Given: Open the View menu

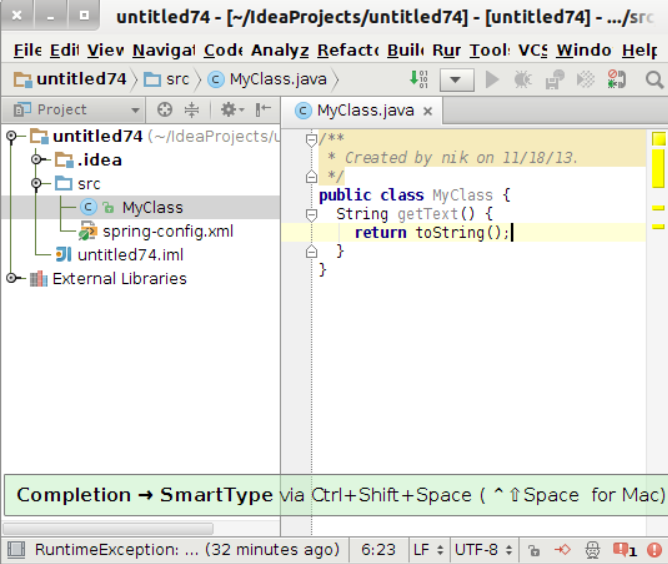Looking at the screenshot, I should (105, 50).
